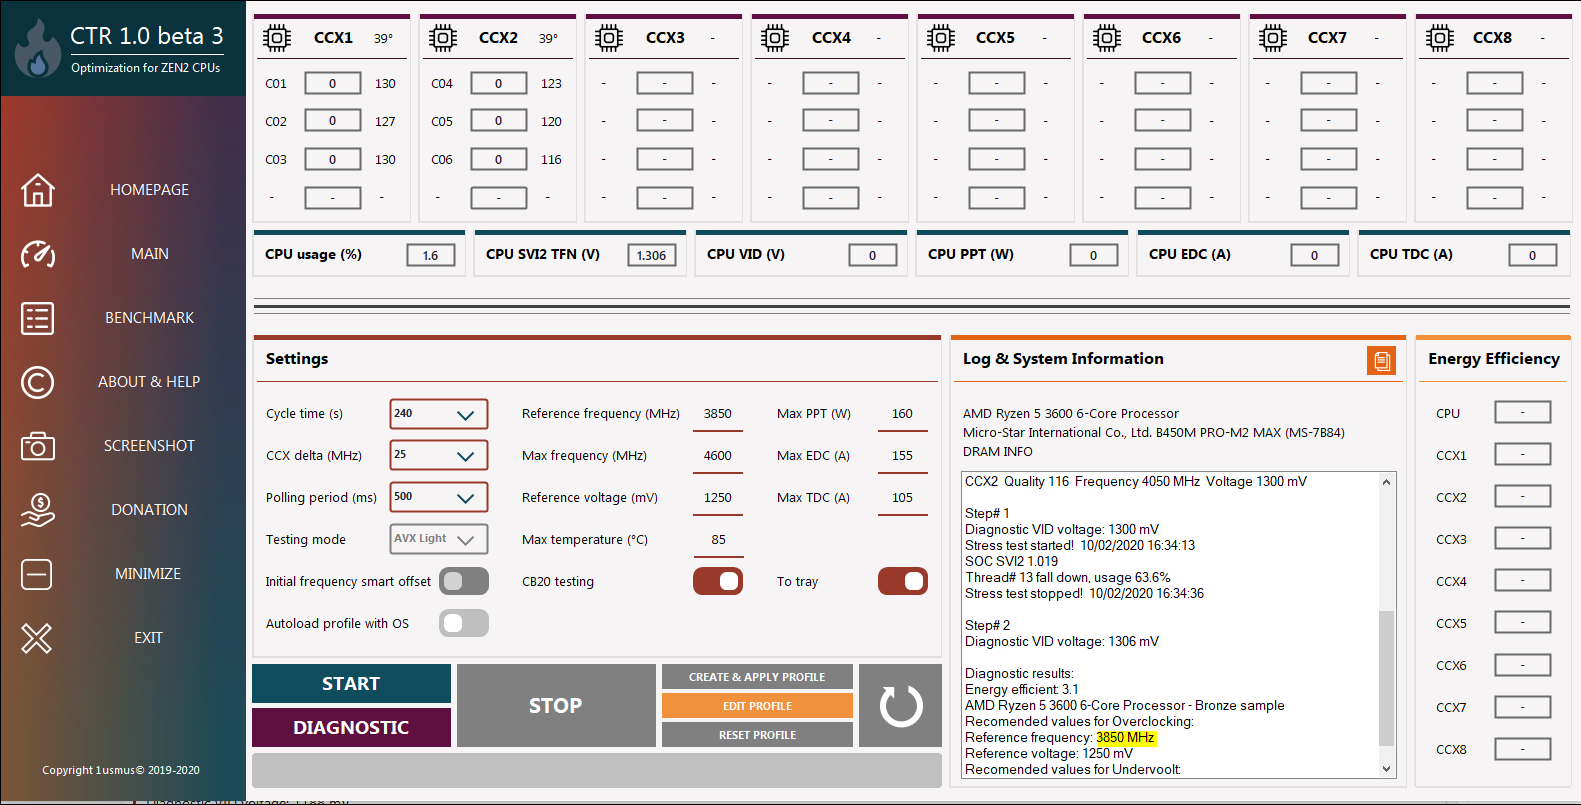Screen dimensions: 1581x805
Task: Click the Benchmark list icon
Action: (x=38, y=318)
